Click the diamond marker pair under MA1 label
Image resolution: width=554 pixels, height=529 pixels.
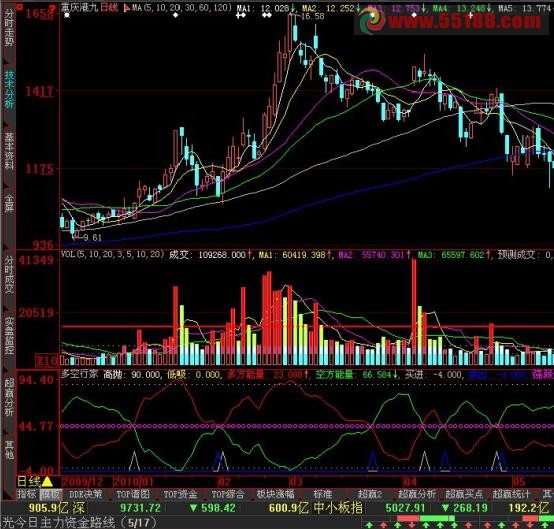pos(241,15)
